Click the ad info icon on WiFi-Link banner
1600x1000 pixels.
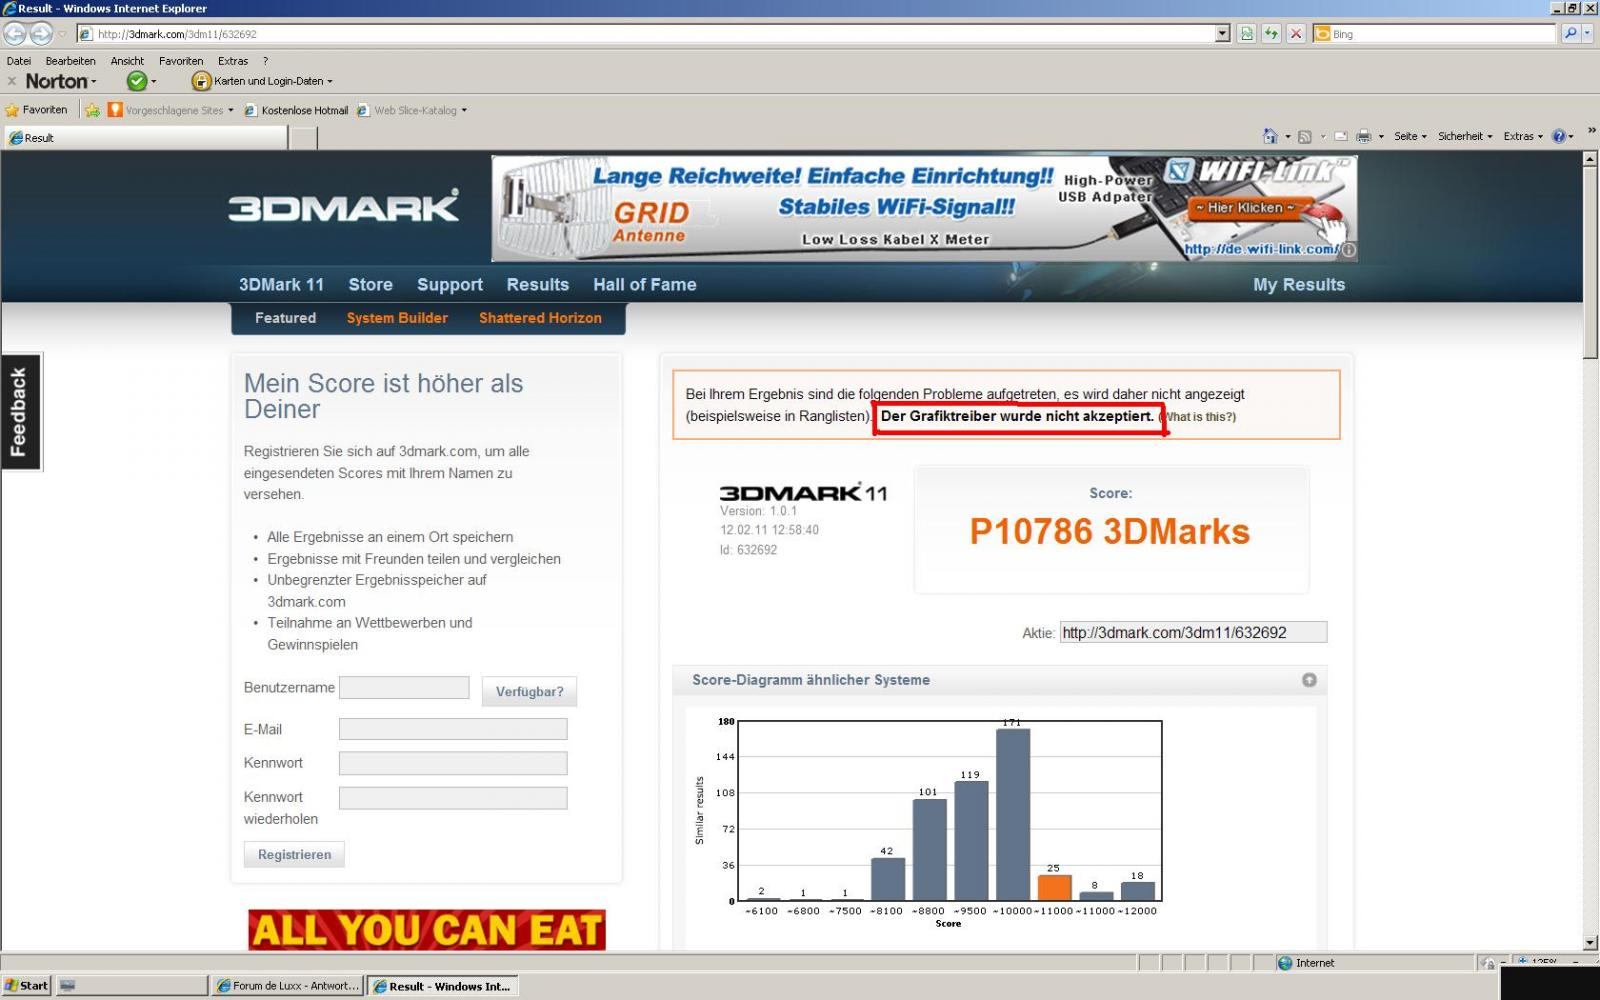[x=1348, y=250]
